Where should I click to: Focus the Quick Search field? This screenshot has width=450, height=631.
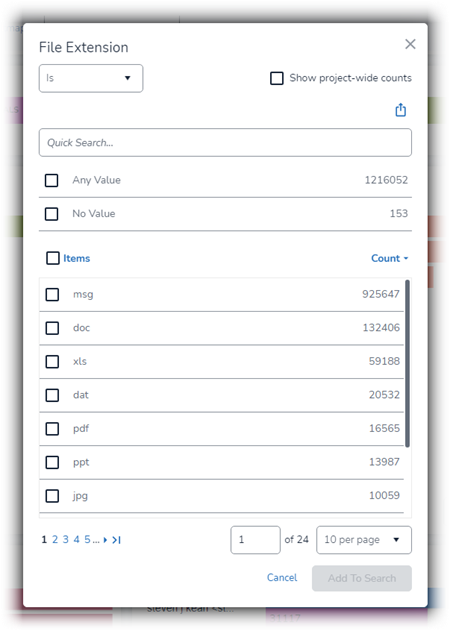coord(225,142)
